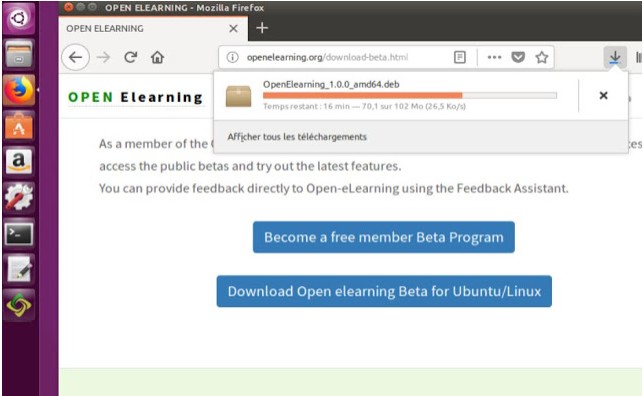Screen dimensions: 644x396
Task: Click the Temps restant download status text
Action: coord(364,106)
